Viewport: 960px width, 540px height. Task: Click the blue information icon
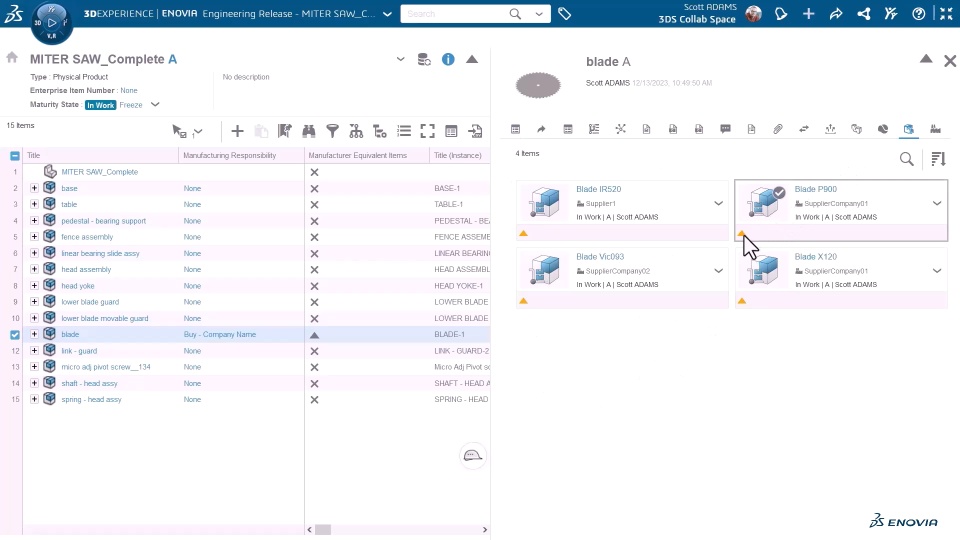click(x=448, y=59)
